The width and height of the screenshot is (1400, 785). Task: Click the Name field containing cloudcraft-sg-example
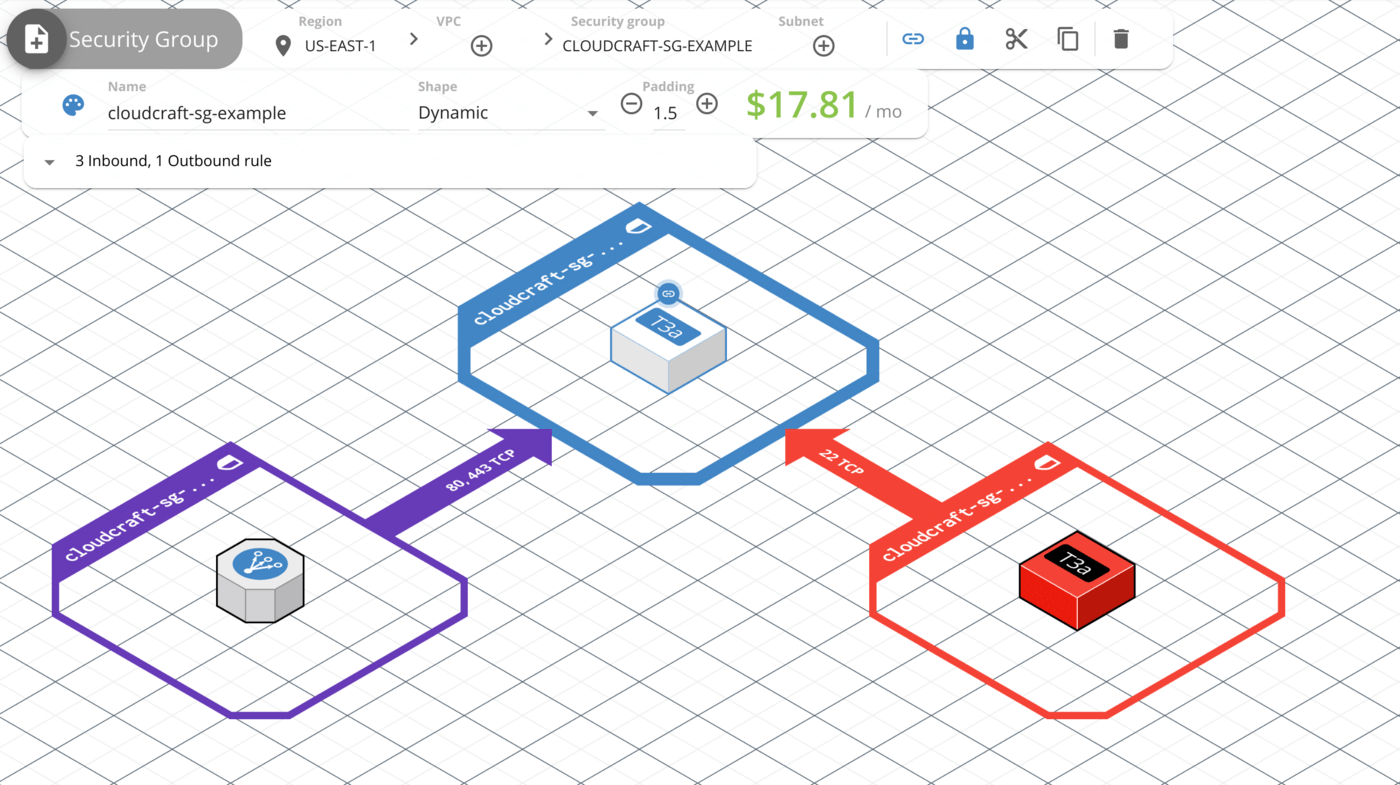point(257,113)
